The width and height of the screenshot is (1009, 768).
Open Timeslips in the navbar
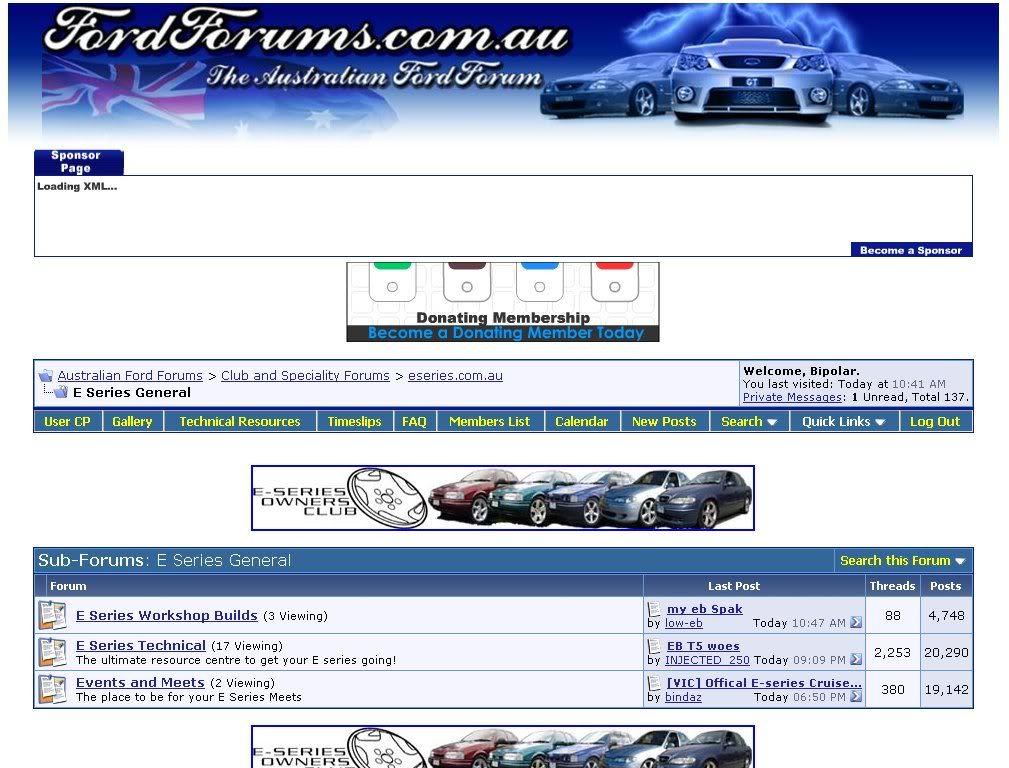[x=355, y=422]
